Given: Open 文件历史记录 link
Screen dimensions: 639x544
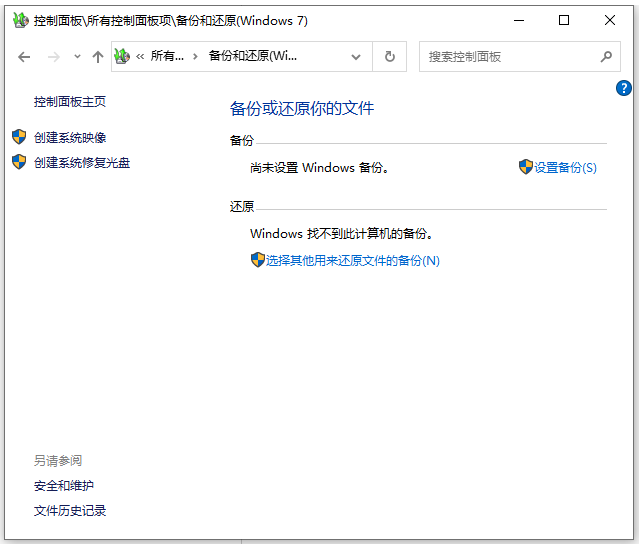Looking at the screenshot, I should (x=70, y=511).
